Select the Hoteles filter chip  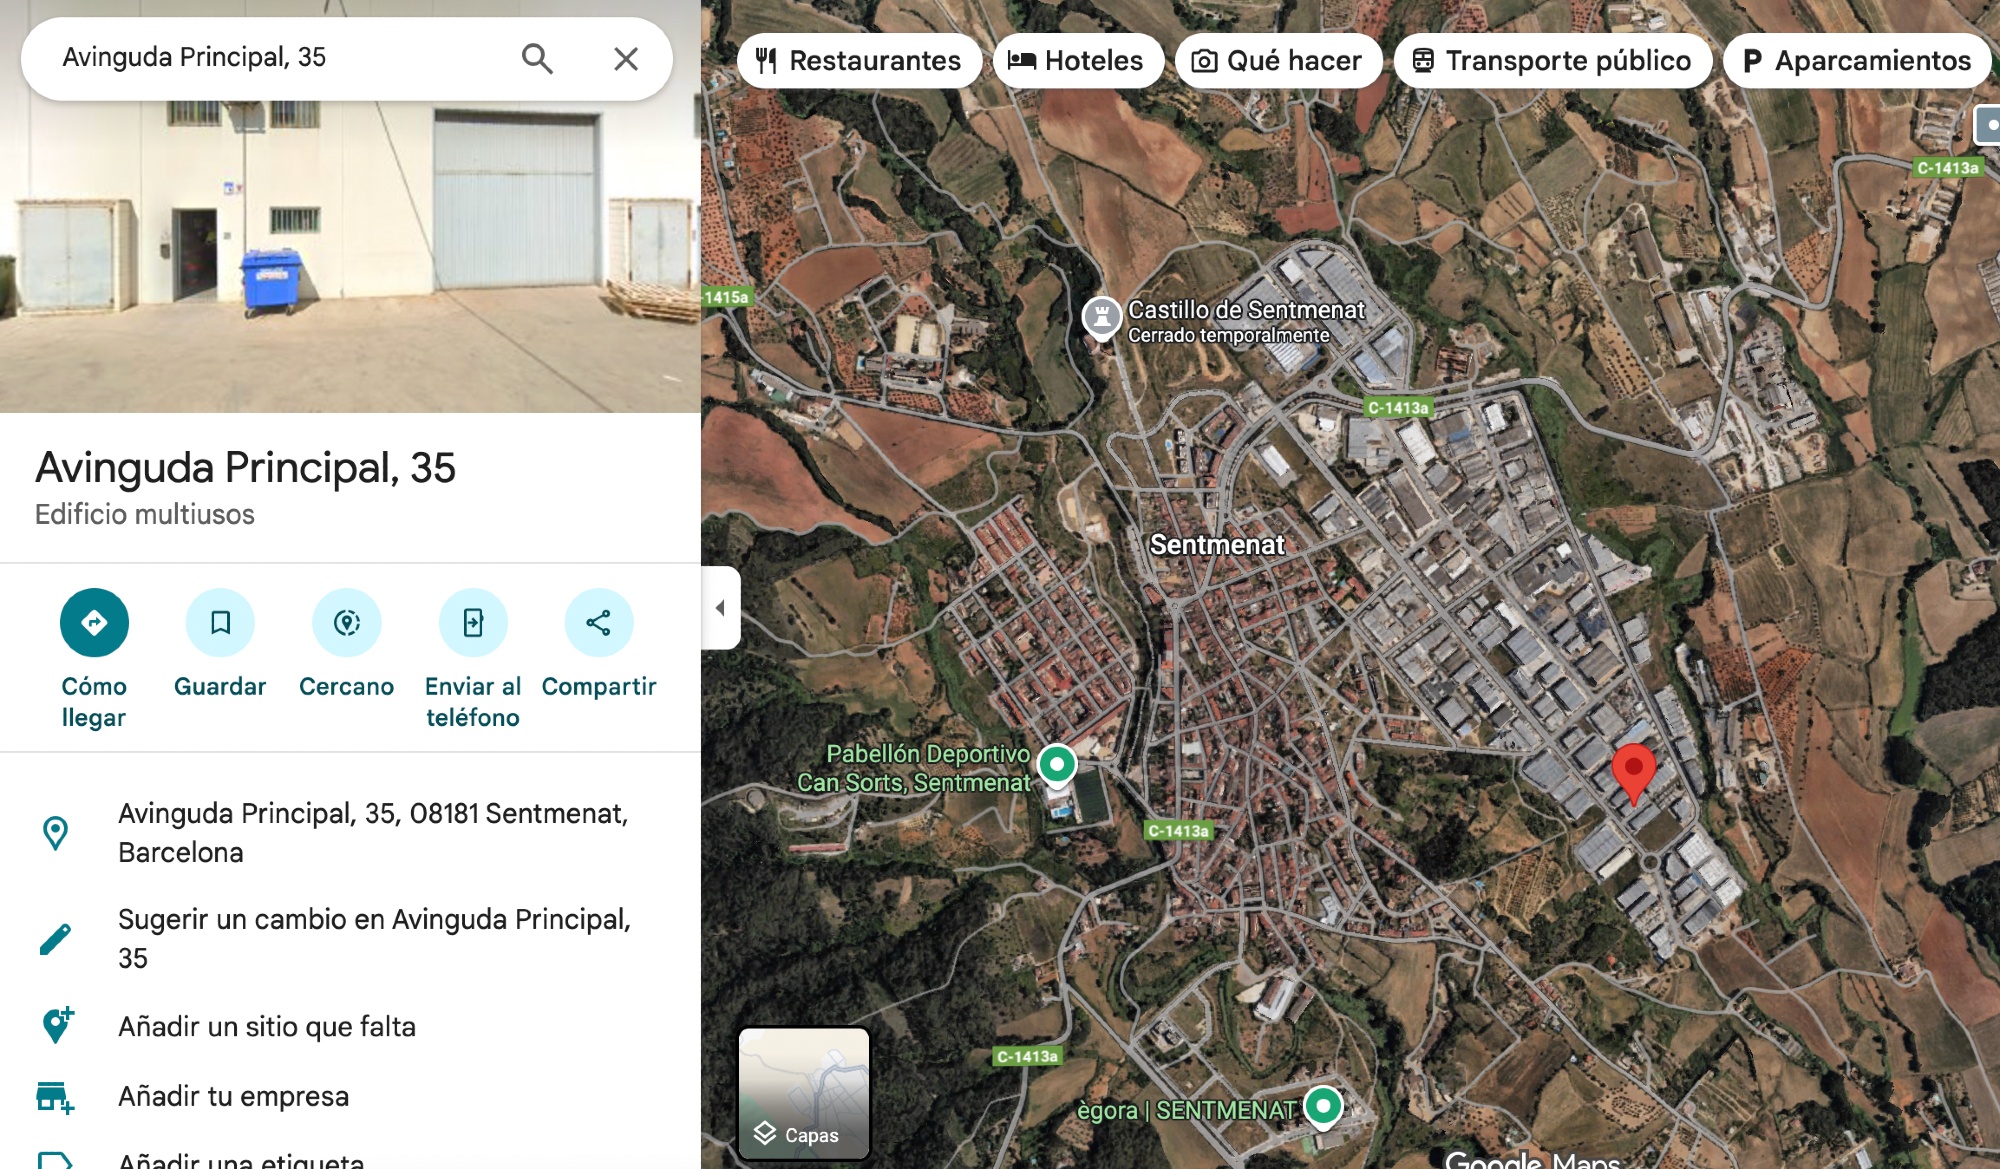(1077, 61)
